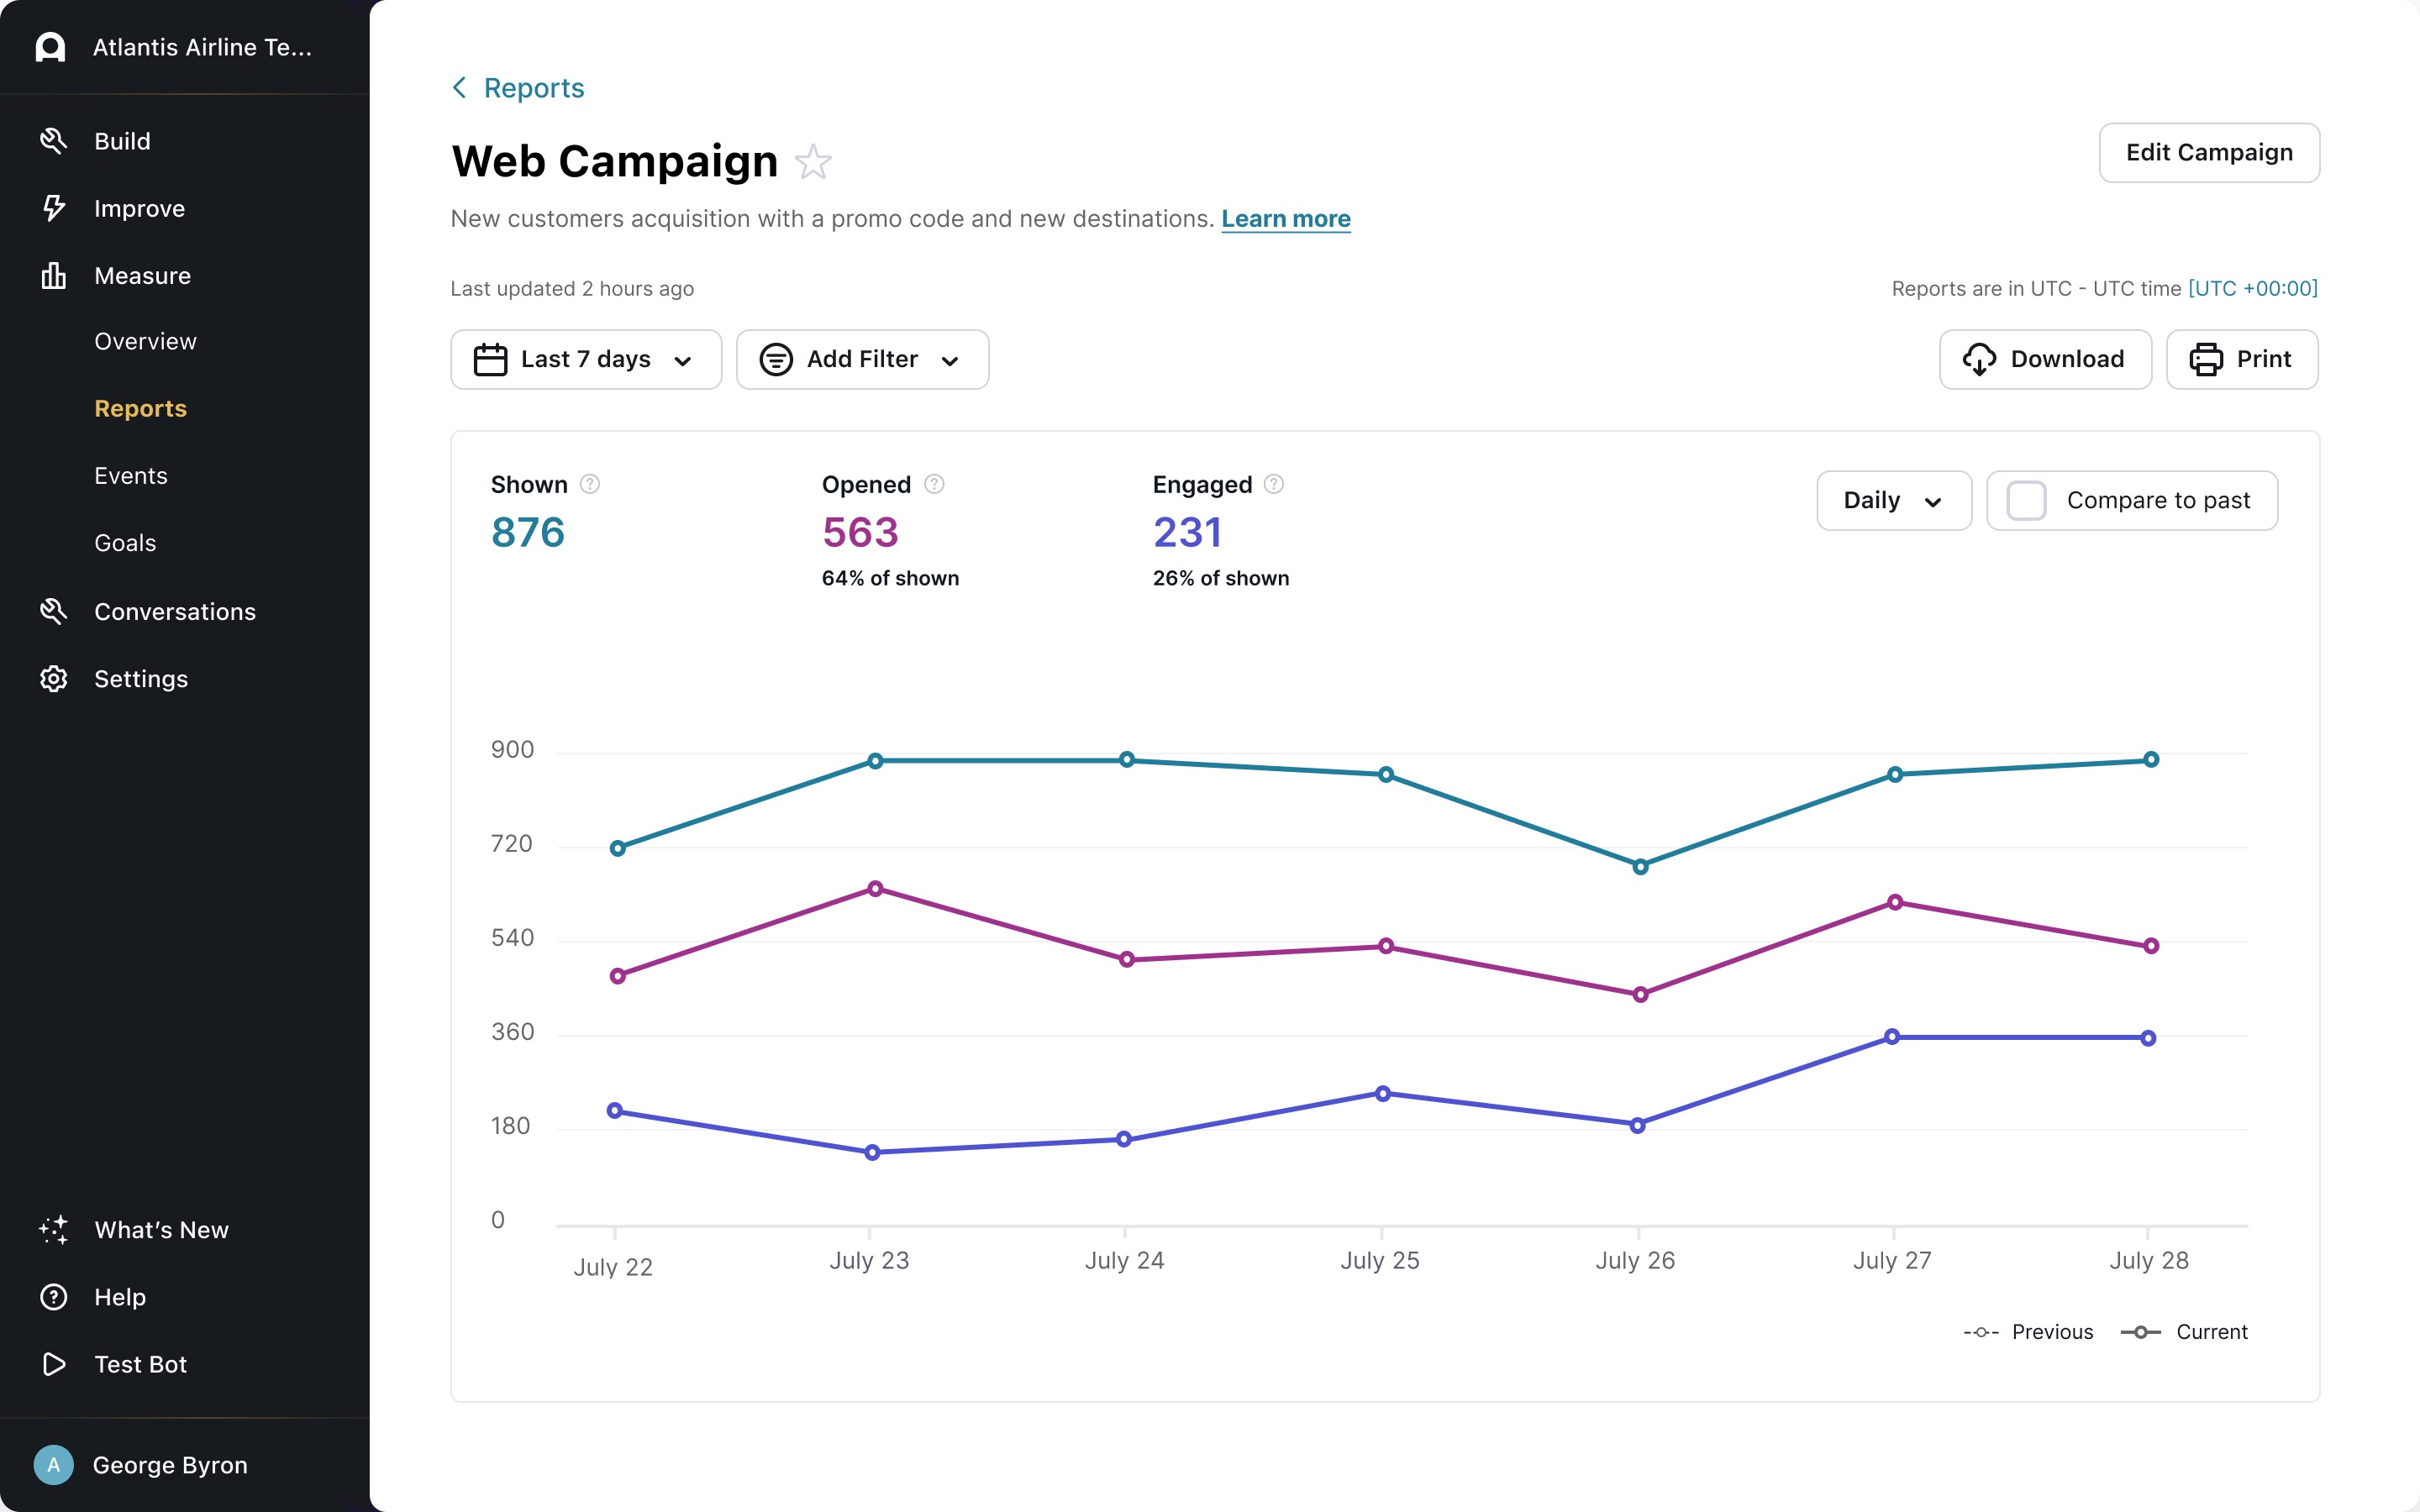Image resolution: width=2420 pixels, height=1512 pixels.
Task: Open the Last 7 days date dropdown
Action: (x=585, y=359)
